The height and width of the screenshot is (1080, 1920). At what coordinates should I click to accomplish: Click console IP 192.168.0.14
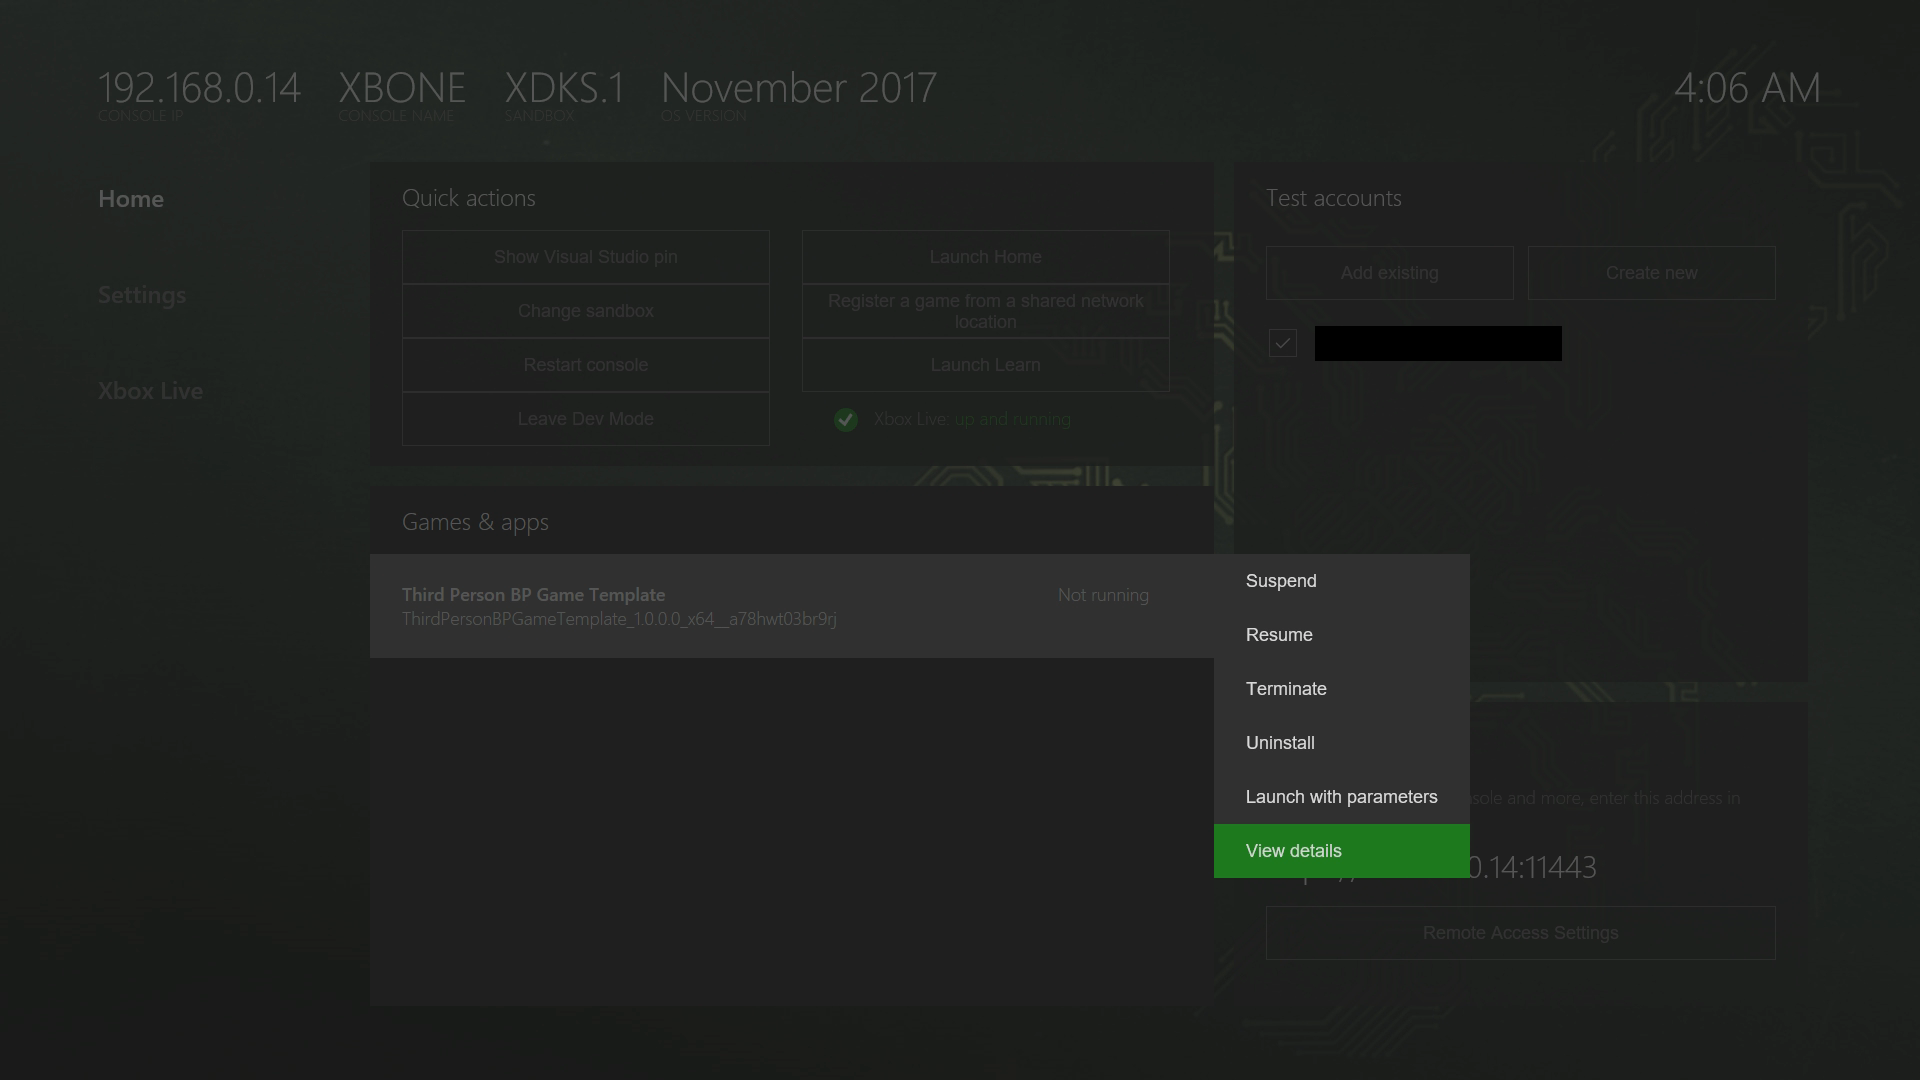[199, 88]
